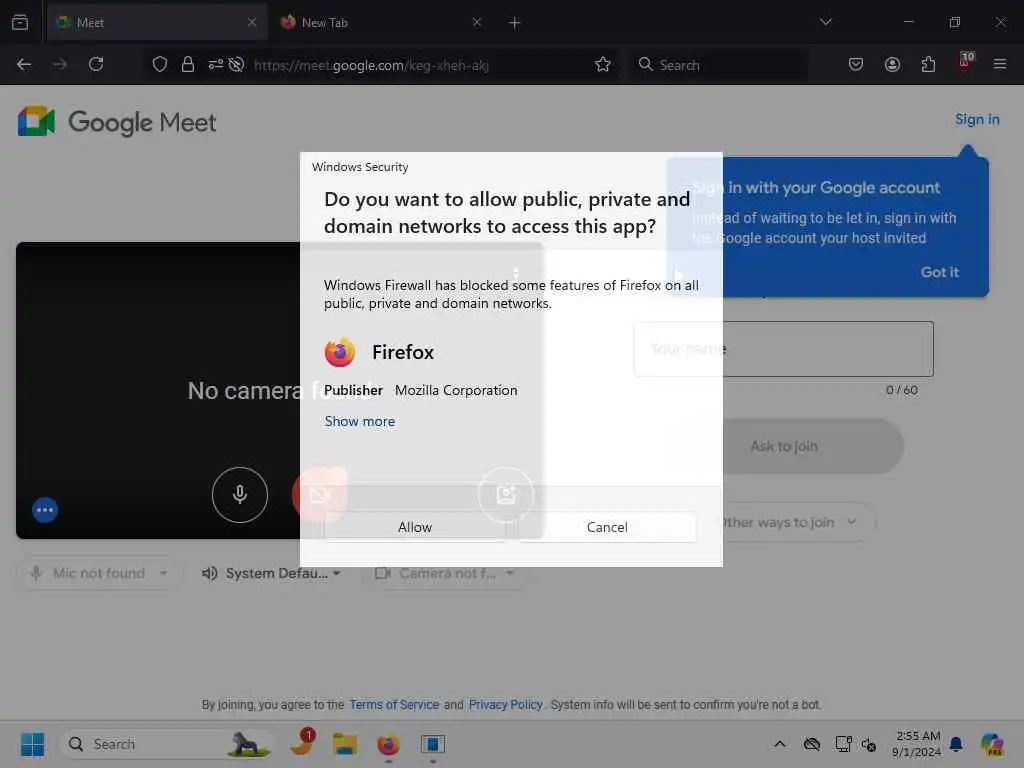The height and width of the screenshot is (768, 1024).
Task: Toggle the camera off button in preview
Action: (x=319, y=495)
